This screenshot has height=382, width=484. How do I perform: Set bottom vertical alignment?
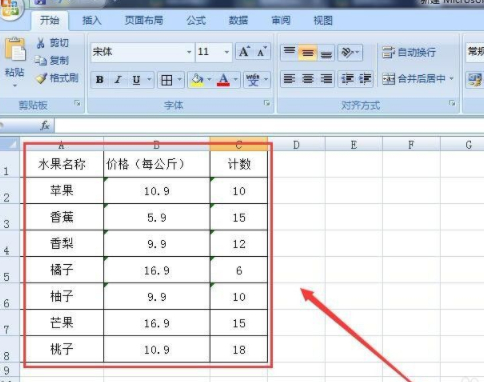click(x=326, y=52)
